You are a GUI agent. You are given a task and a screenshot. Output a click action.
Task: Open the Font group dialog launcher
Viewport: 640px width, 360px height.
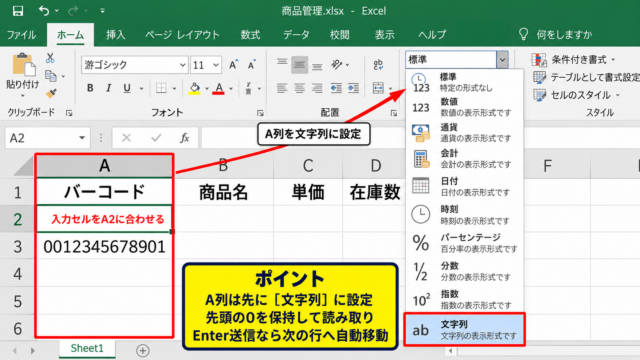(x=260, y=113)
